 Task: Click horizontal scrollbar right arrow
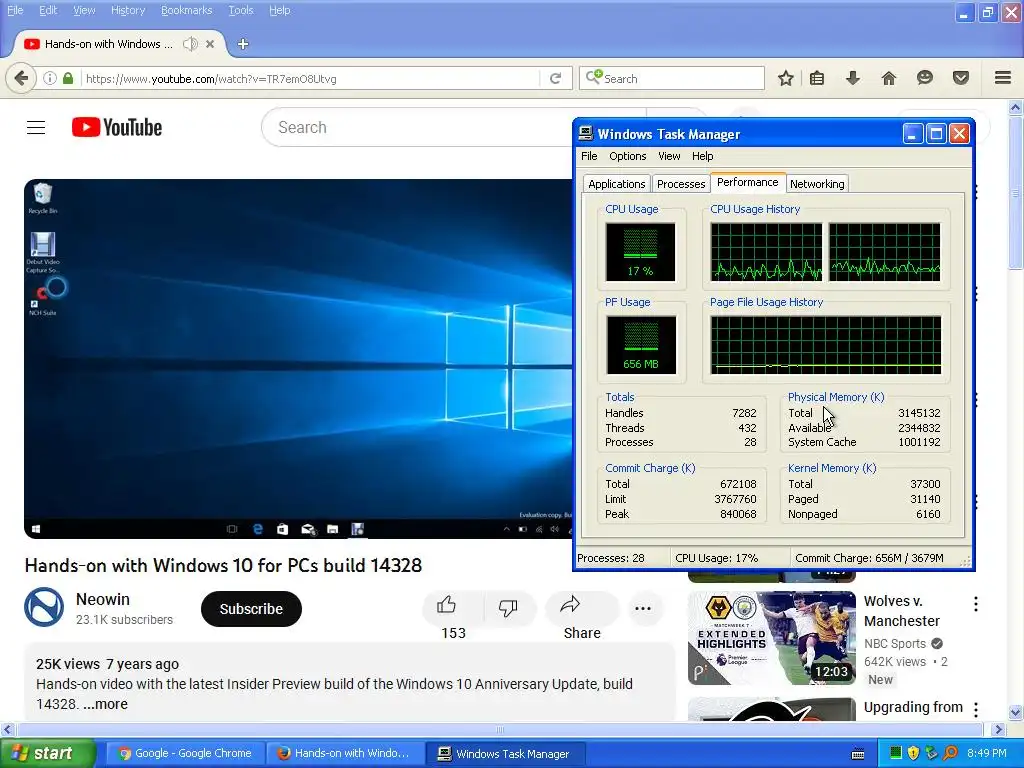pos(998,729)
